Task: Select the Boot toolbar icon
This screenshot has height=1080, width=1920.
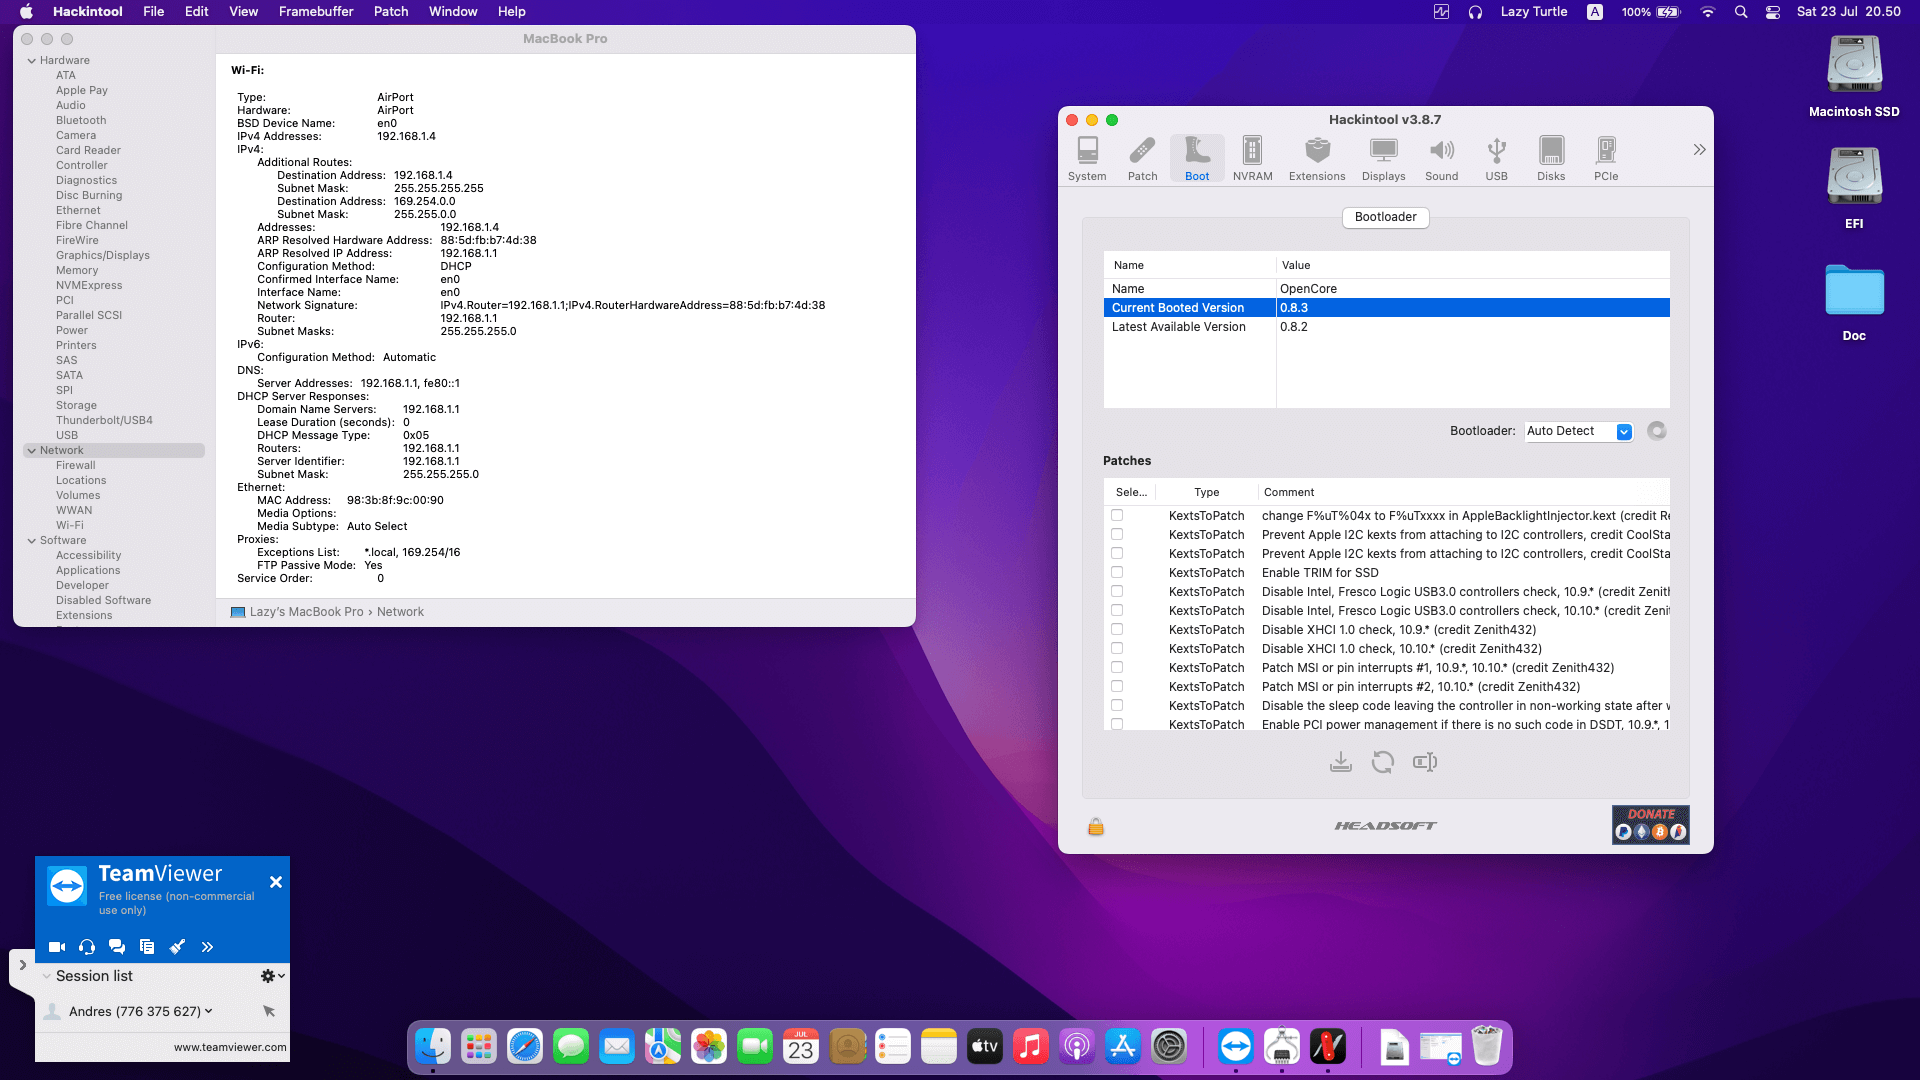Action: pos(1197,159)
